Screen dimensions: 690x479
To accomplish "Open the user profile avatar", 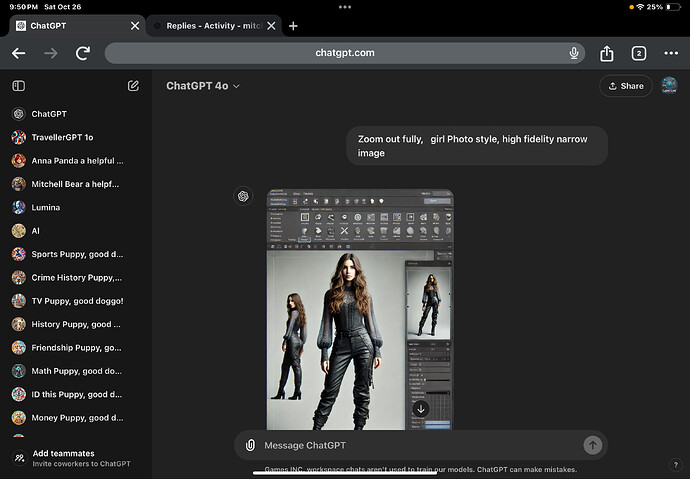I will click(670, 86).
